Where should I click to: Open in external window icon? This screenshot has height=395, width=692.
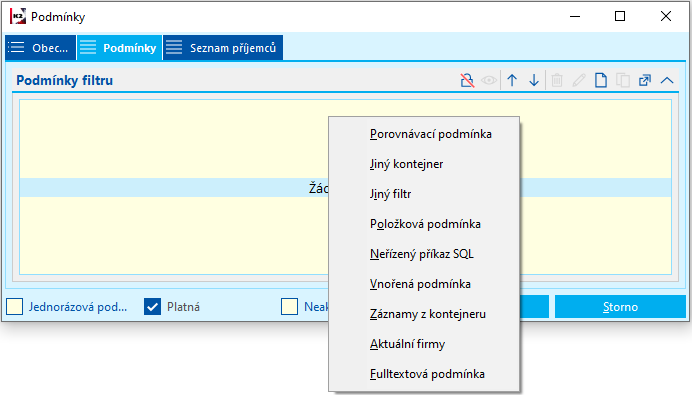click(x=645, y=80)
